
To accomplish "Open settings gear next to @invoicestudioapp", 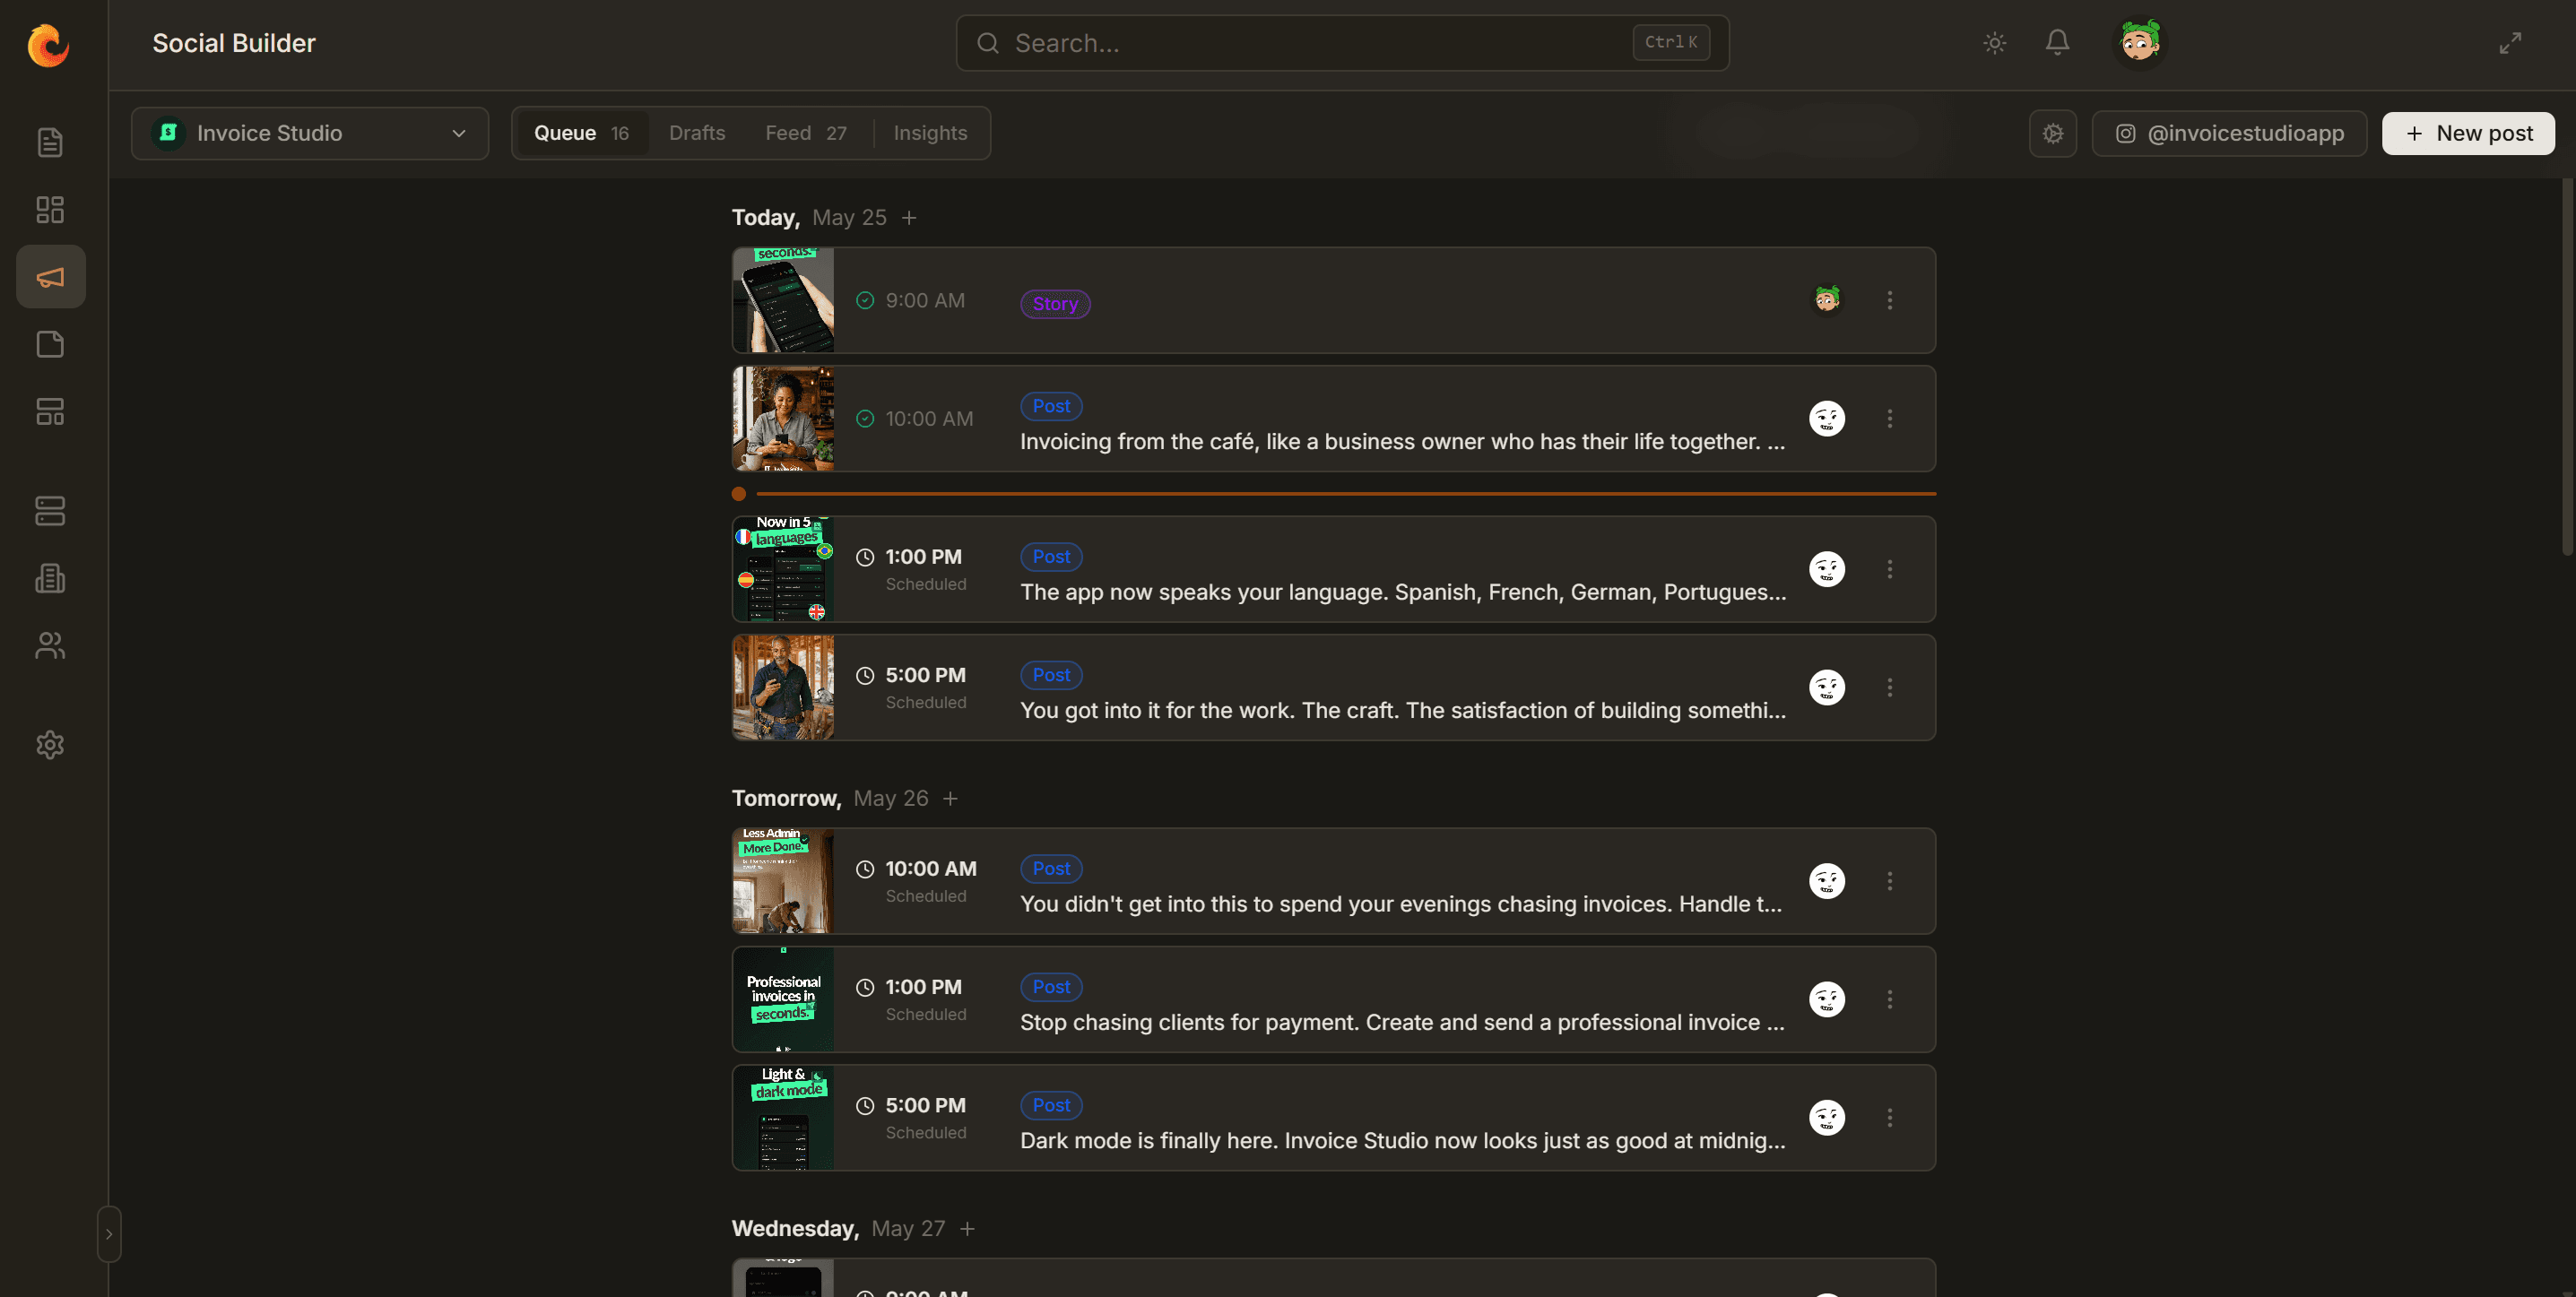I will point(2053,133).
